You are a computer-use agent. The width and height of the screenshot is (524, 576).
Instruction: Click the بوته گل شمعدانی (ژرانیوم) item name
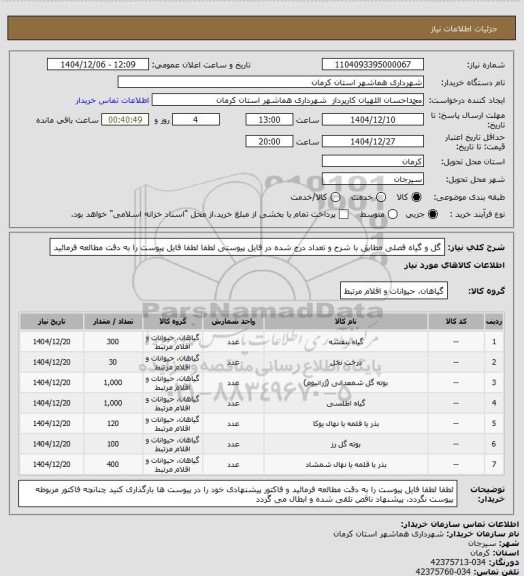tap(345, 383)
